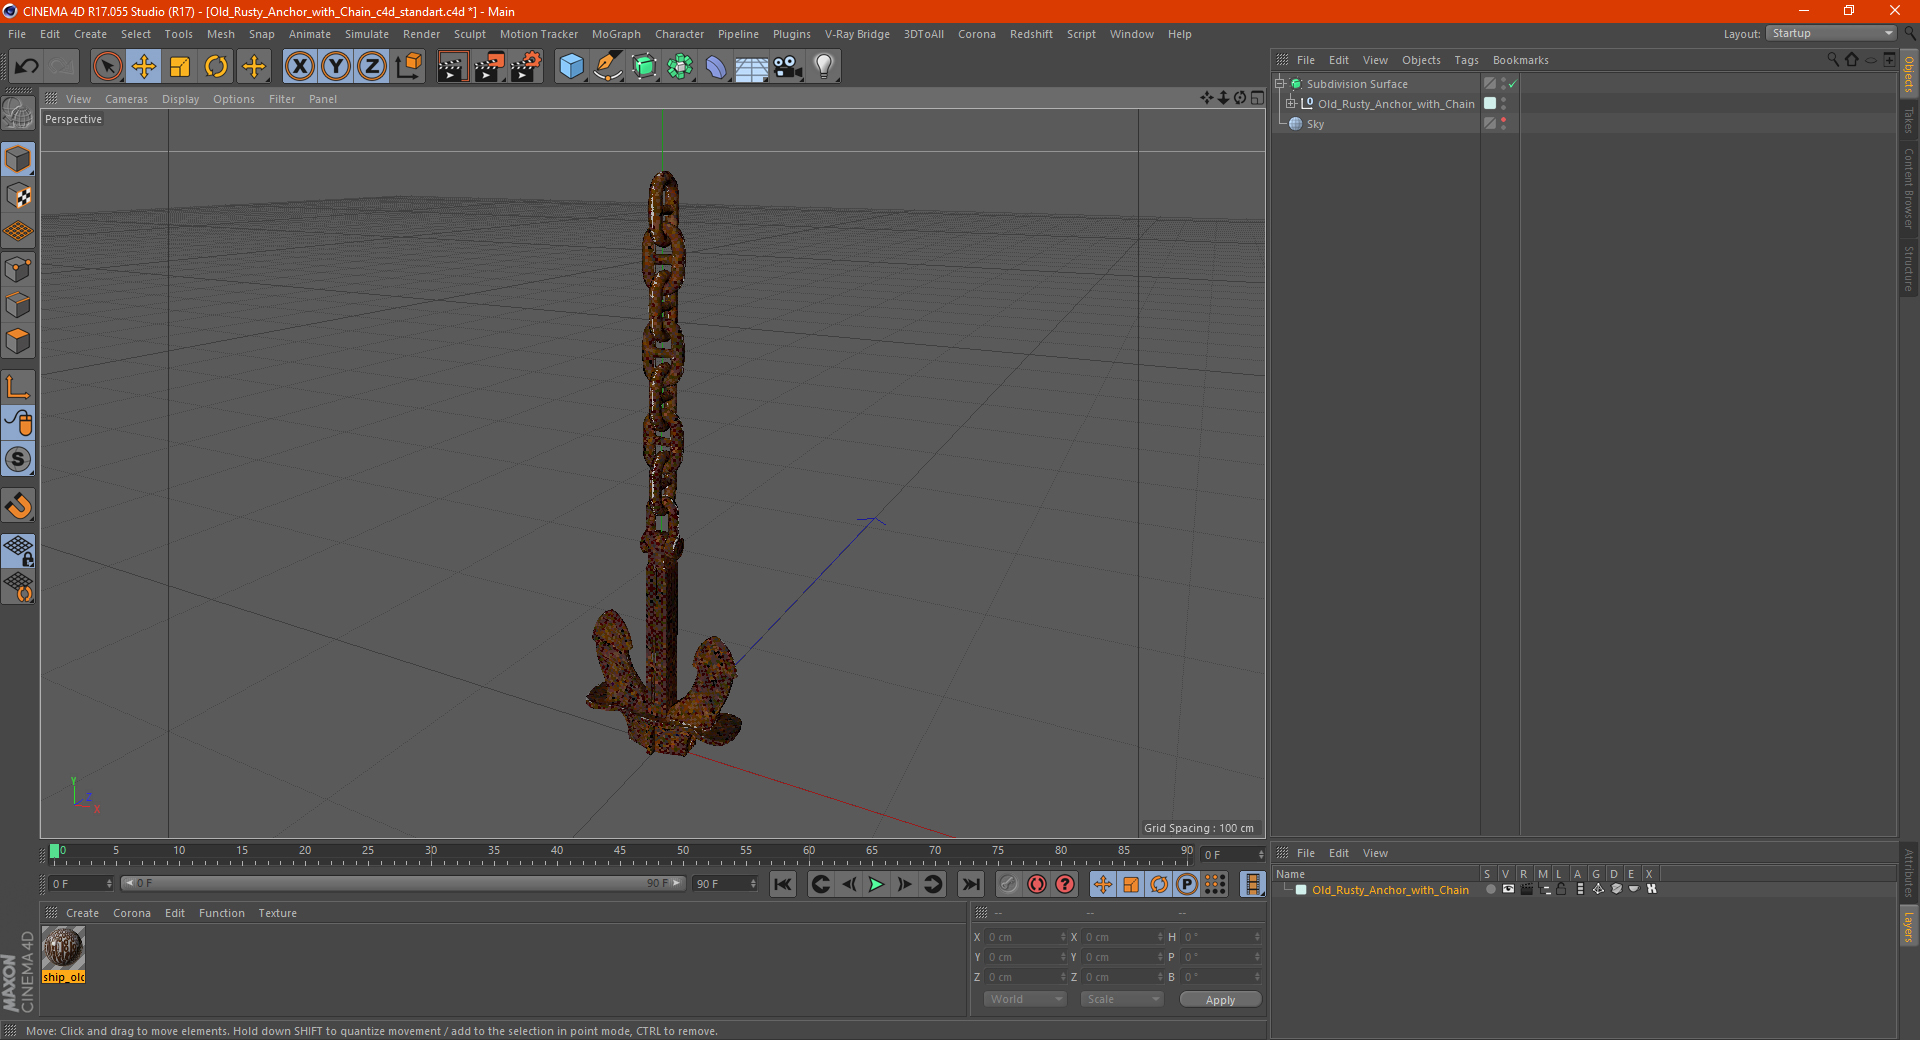Toggle Y axis lock
The height and width of the screenshot is (1040, 1920).
(336, 67)
